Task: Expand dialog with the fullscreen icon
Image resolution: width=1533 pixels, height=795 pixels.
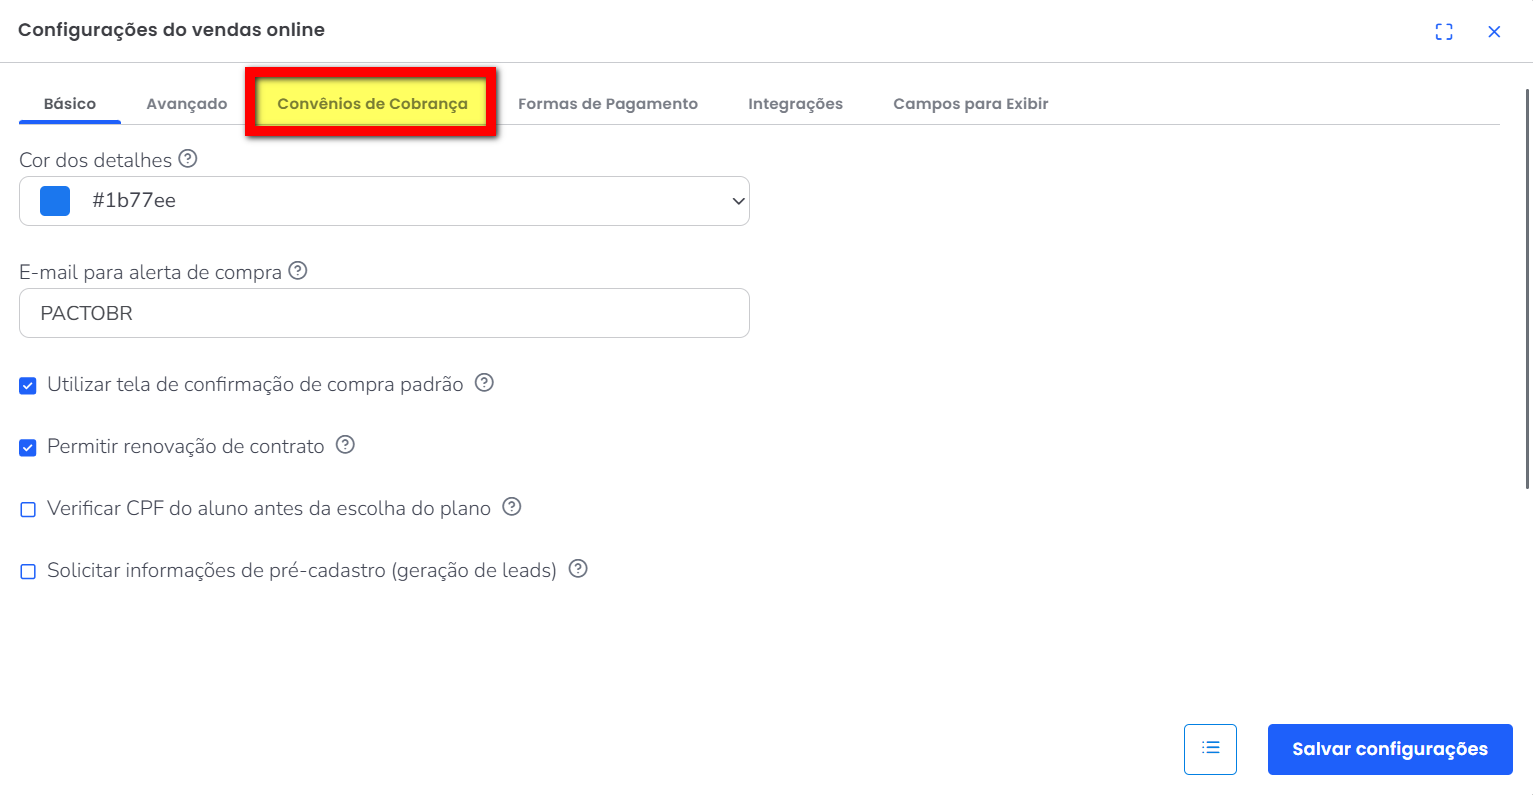Action: (1443, 32)
